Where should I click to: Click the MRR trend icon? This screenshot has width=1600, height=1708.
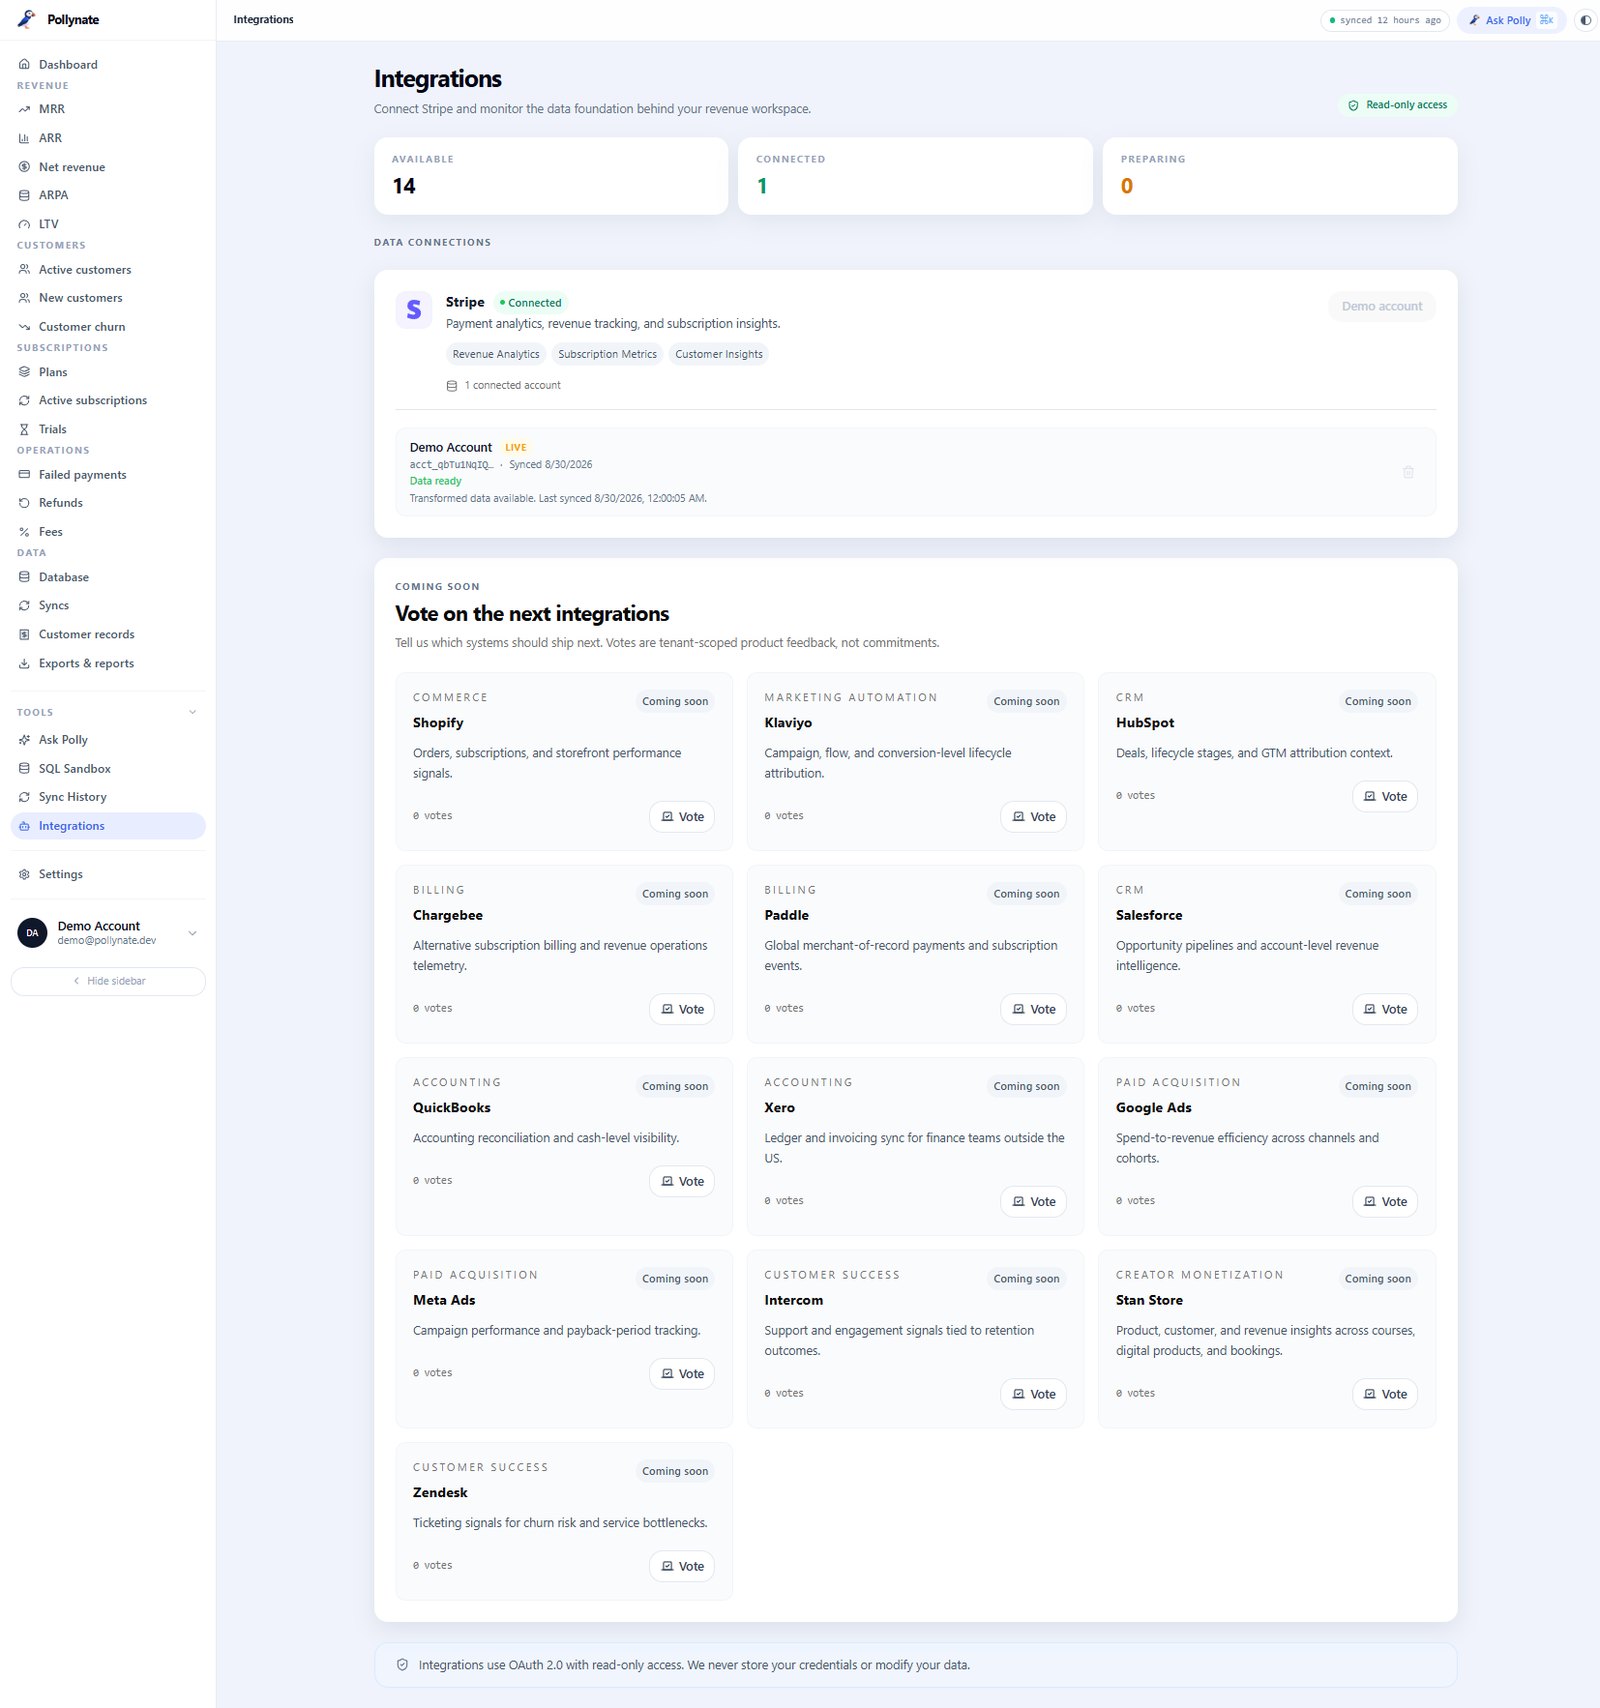24,109
